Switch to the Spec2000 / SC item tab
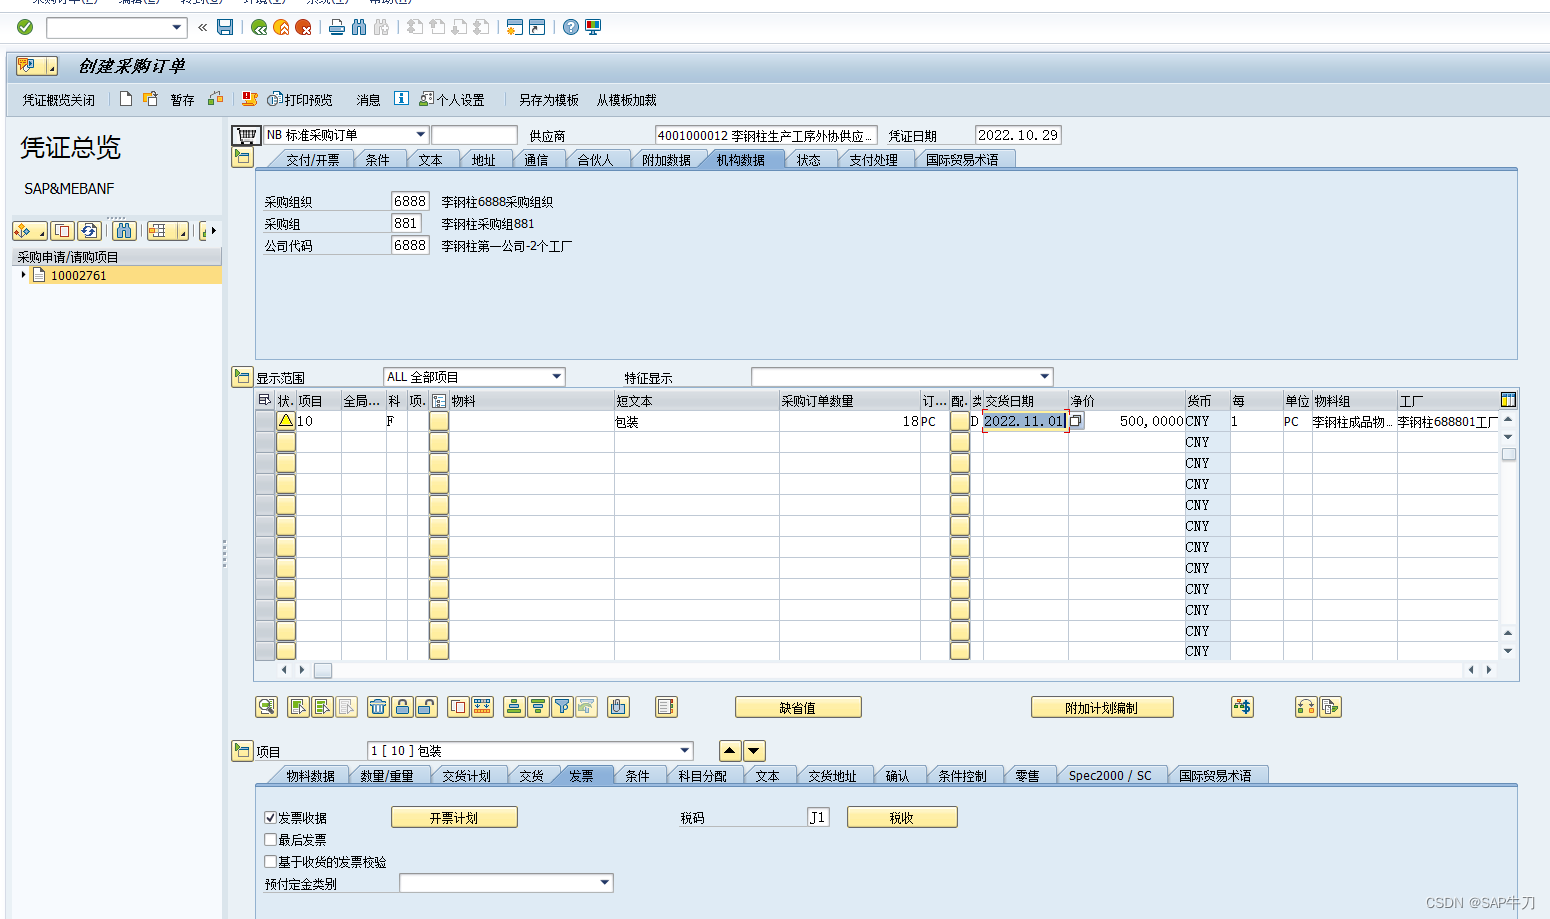Viewport: 1550px width, 919px height. [1110, 776]
